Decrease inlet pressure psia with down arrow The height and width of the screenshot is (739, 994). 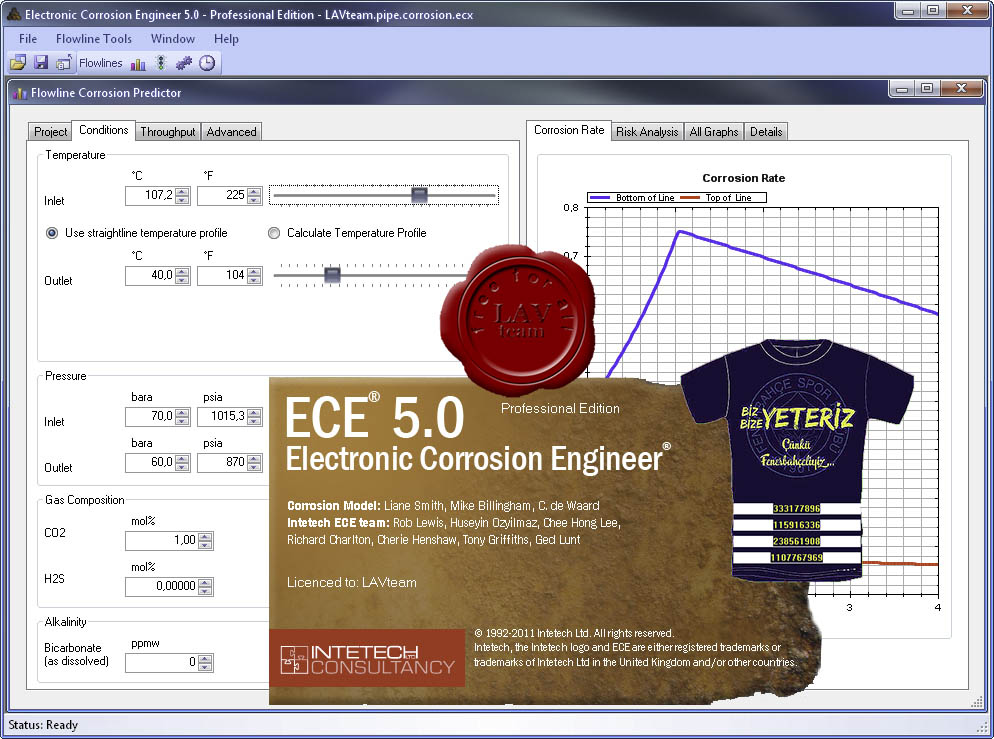255,421
